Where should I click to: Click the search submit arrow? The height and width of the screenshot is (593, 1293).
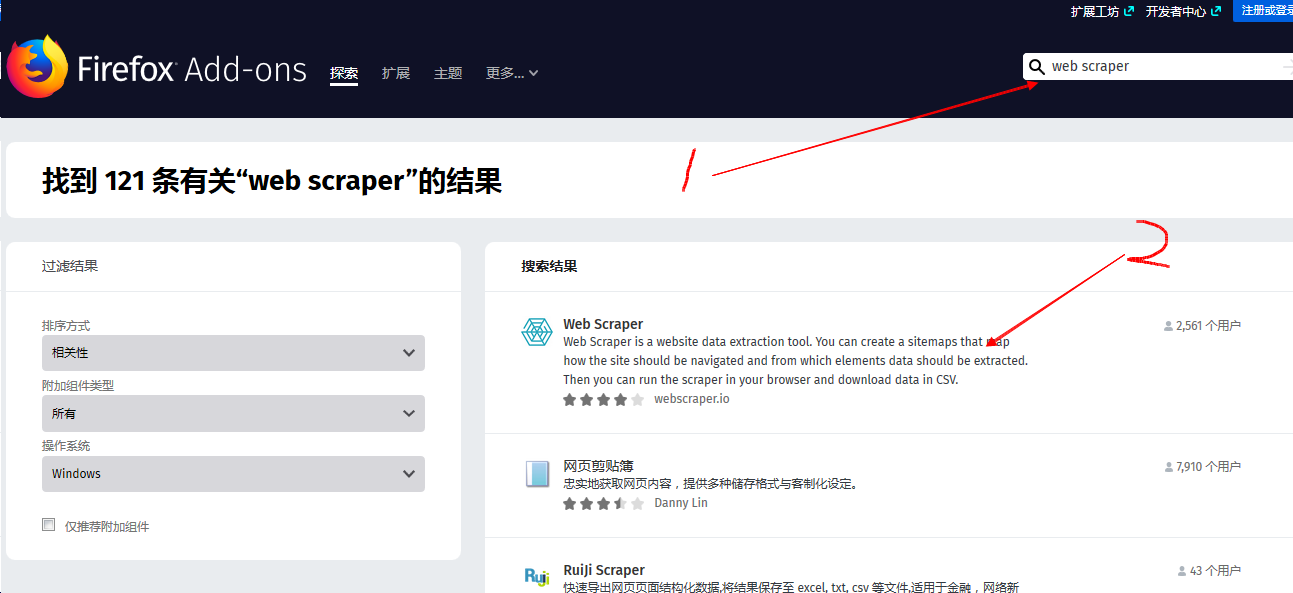pyautogui.click(x=1287, y=66)
